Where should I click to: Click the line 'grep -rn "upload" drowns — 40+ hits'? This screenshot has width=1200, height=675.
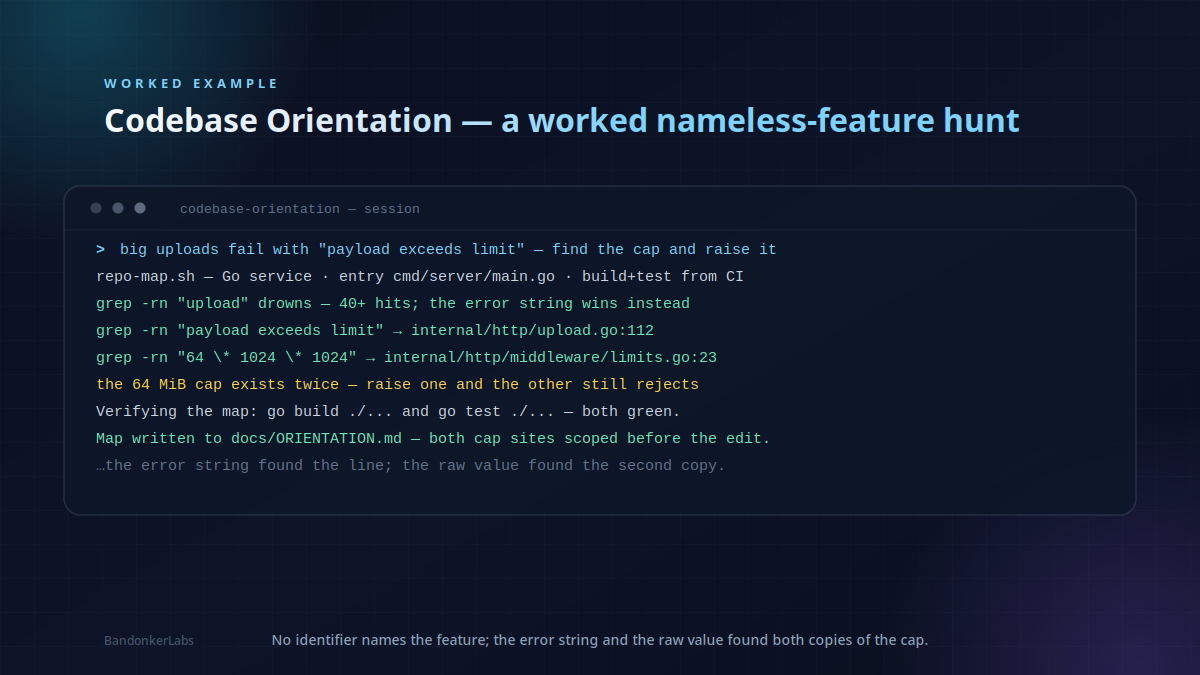pyautogui.click(x=393, y=304)
